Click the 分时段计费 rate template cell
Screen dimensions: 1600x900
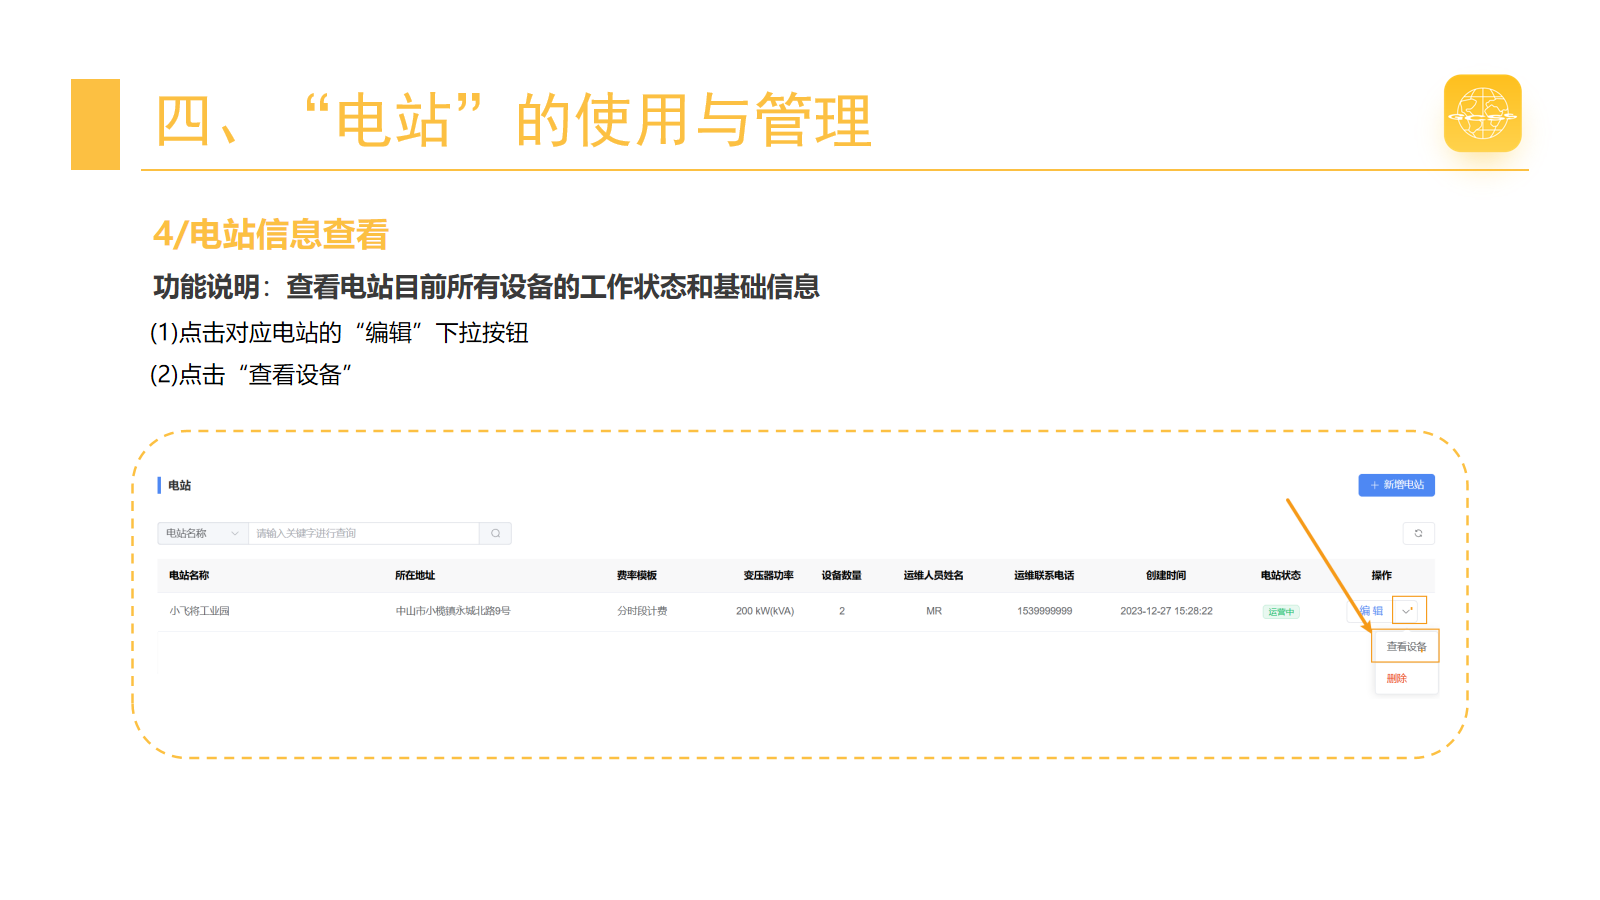coord(642,611)
